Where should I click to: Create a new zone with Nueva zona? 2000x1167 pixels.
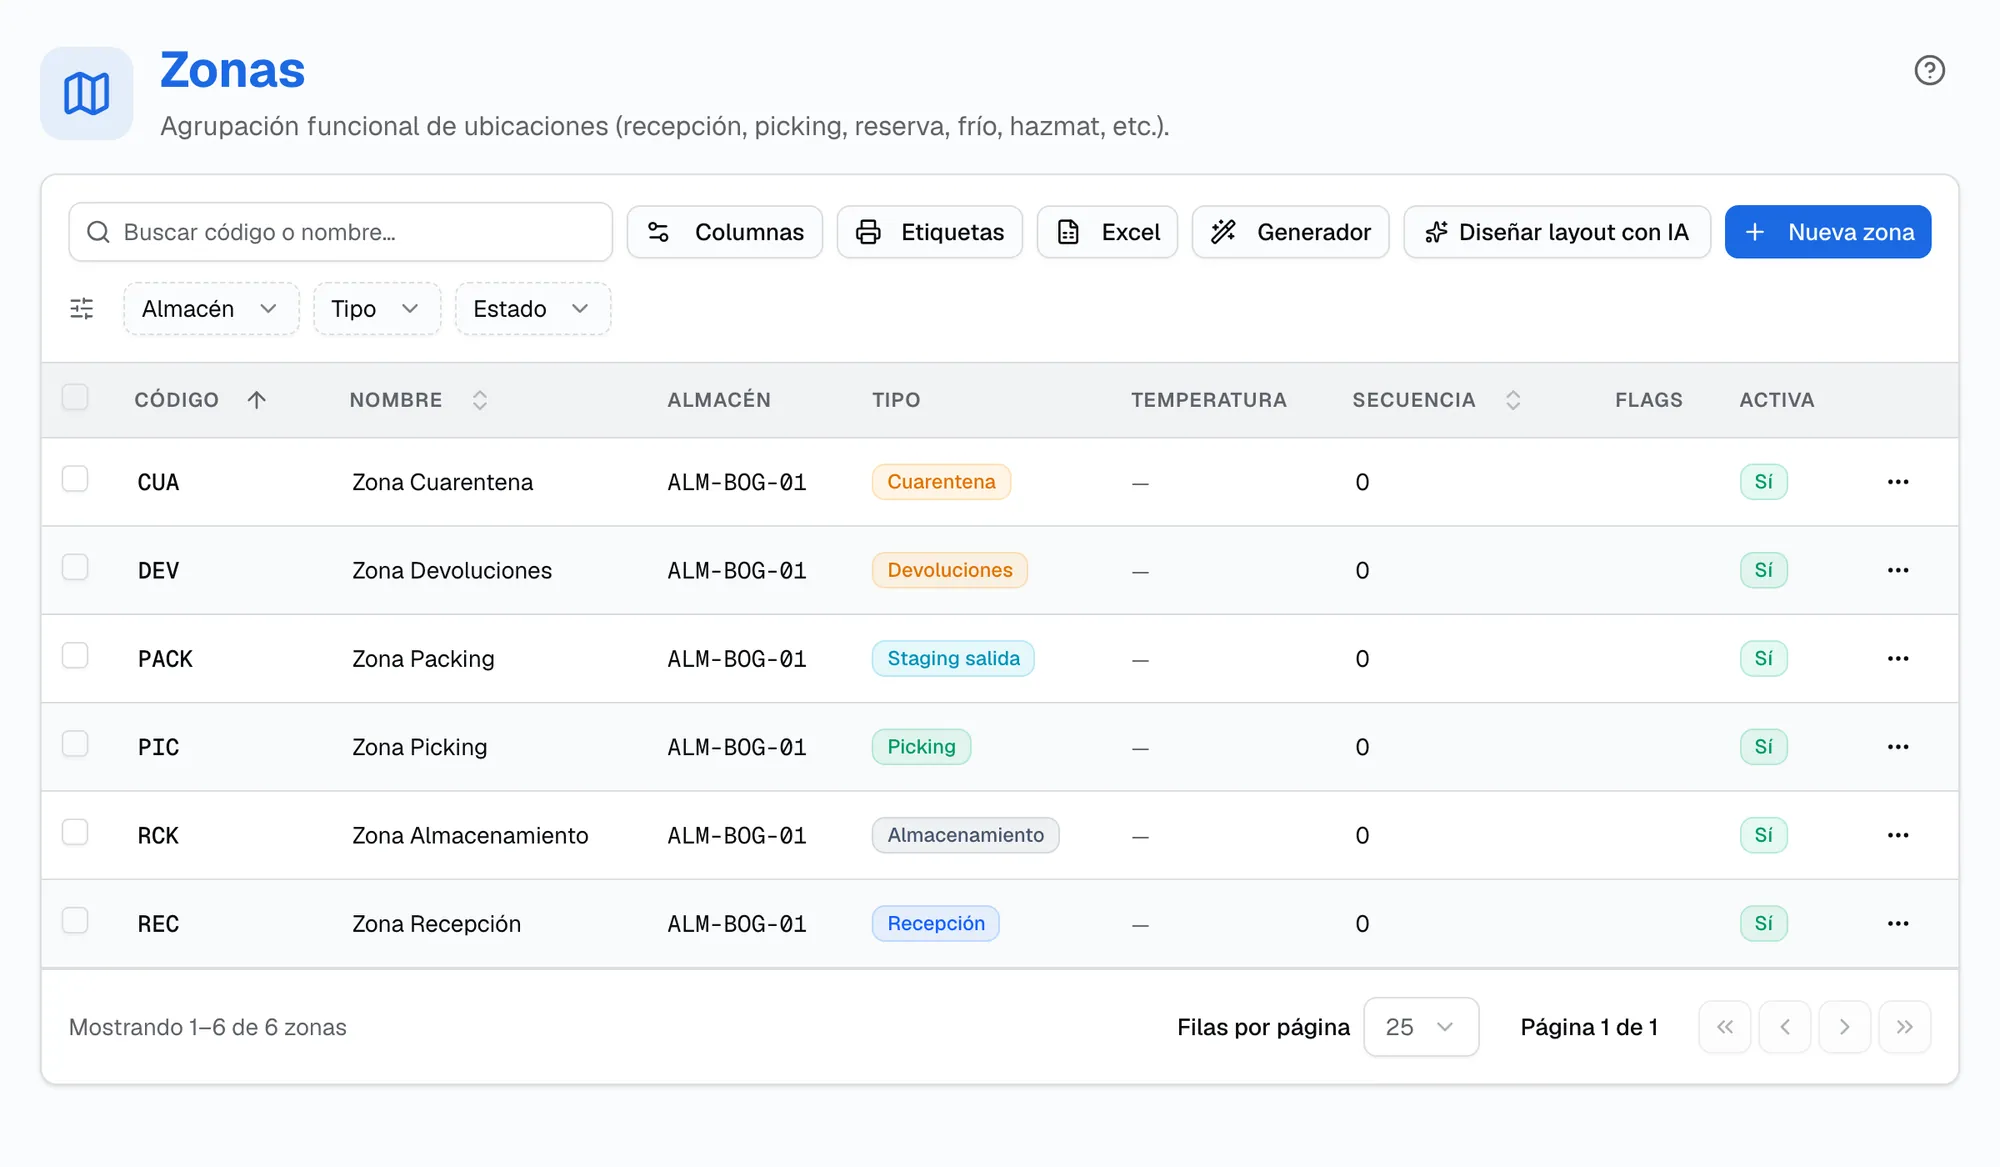click(x=1828, y=232)
